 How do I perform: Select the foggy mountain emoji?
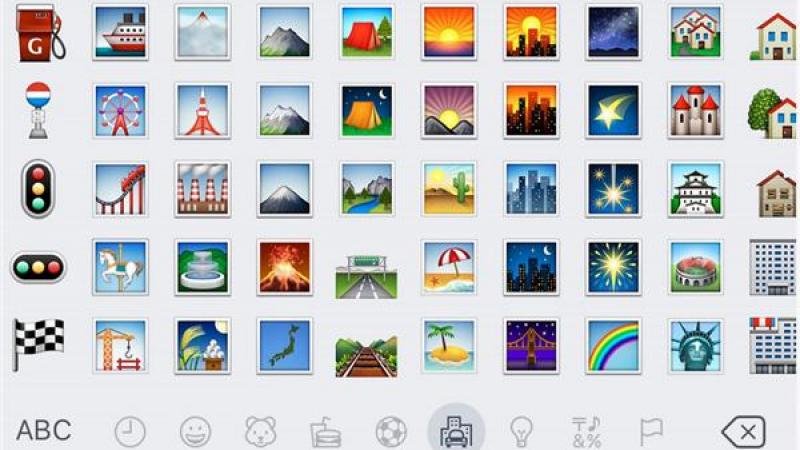coord(203,32)
